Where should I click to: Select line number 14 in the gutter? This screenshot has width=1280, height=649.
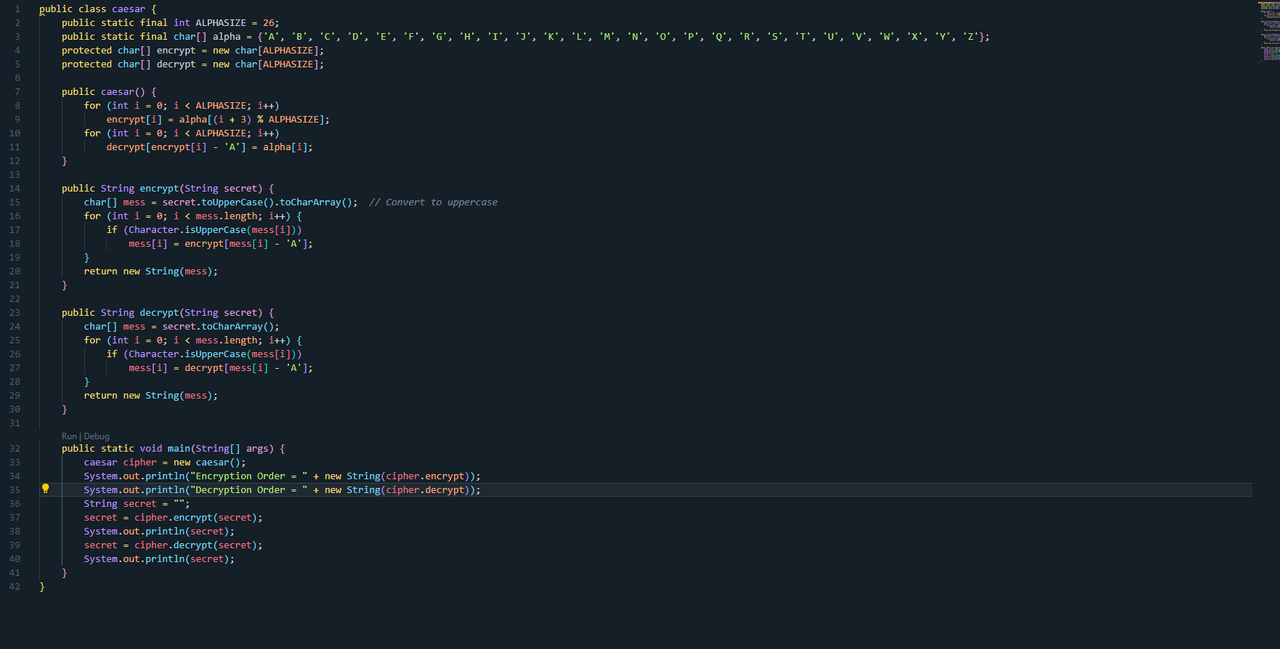coord(15,188)
